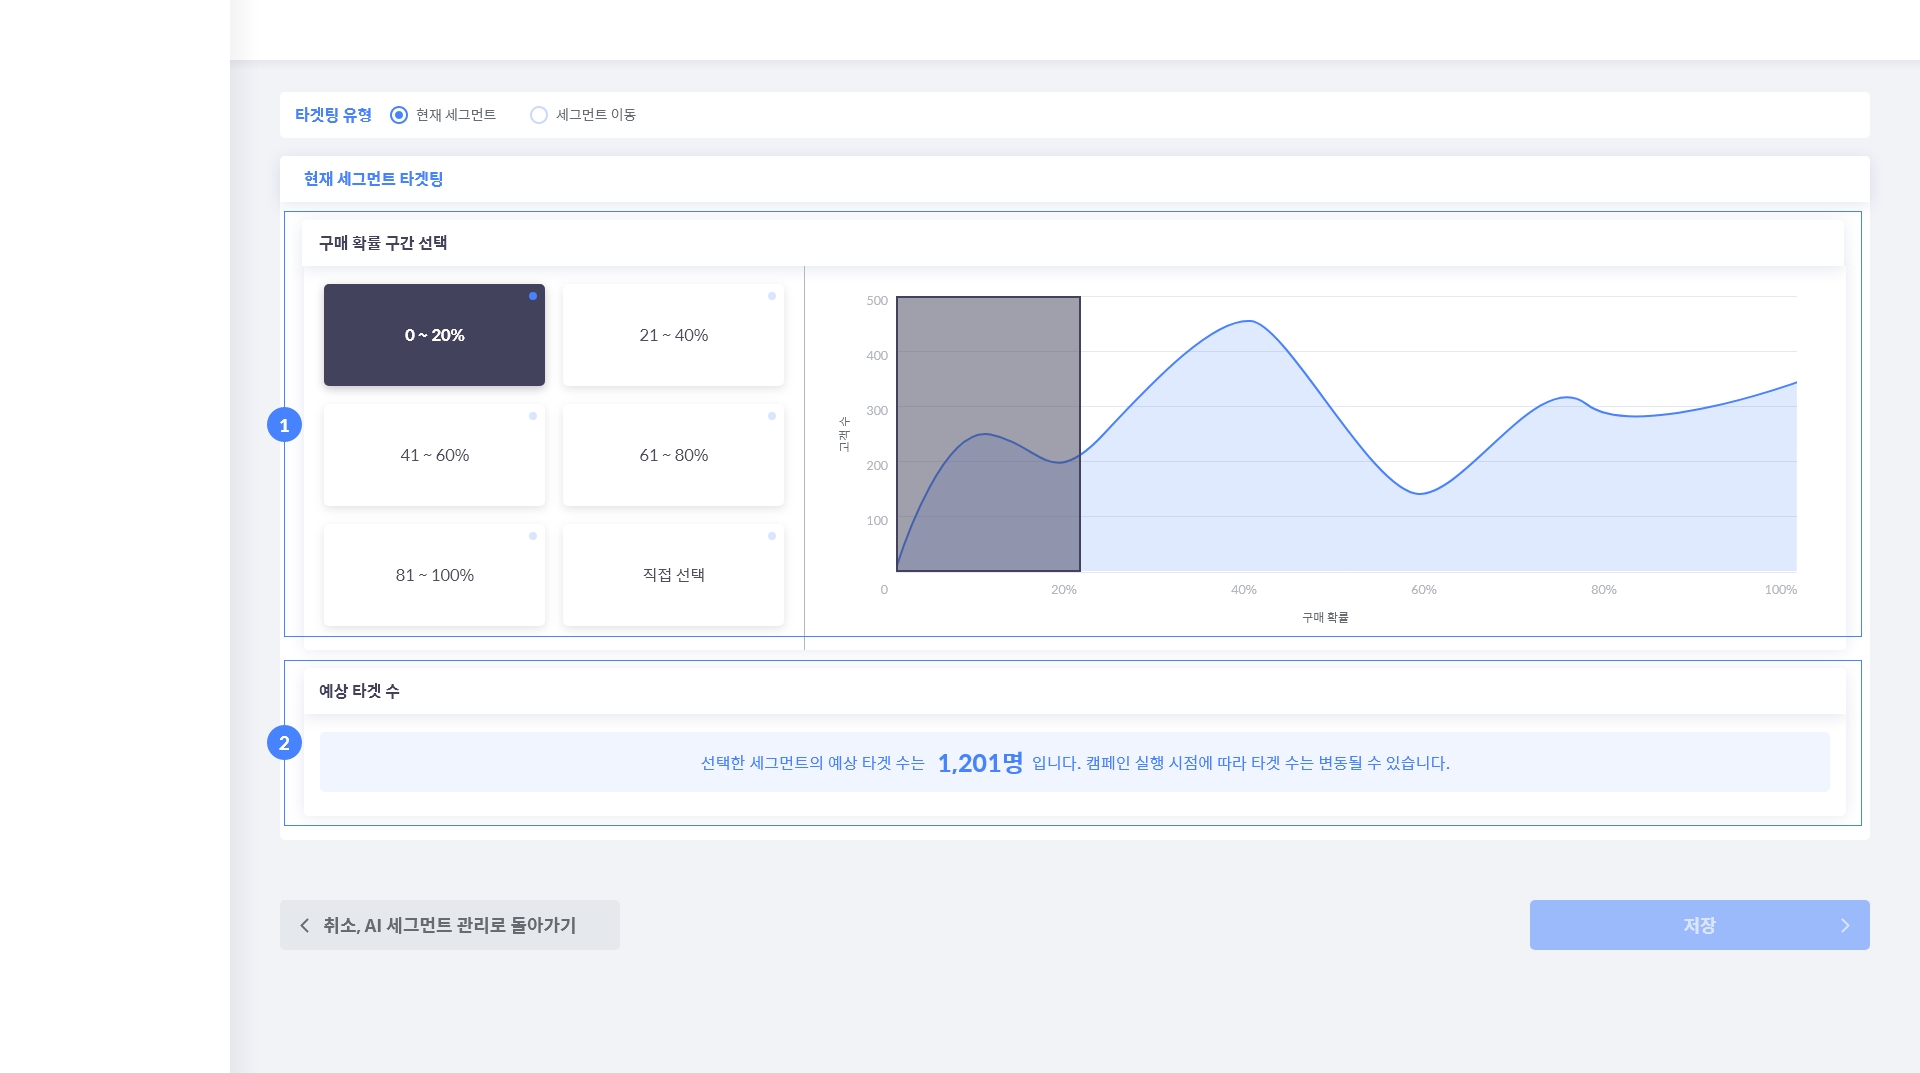Select the 81 ~ 100% range card

tap(434, 575)
